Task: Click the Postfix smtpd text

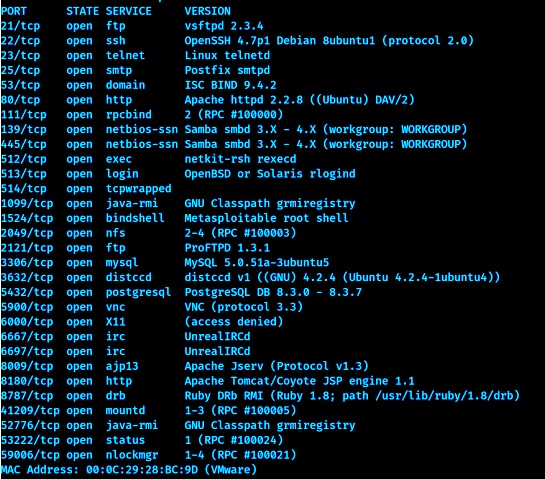Action: click(227, 71)
